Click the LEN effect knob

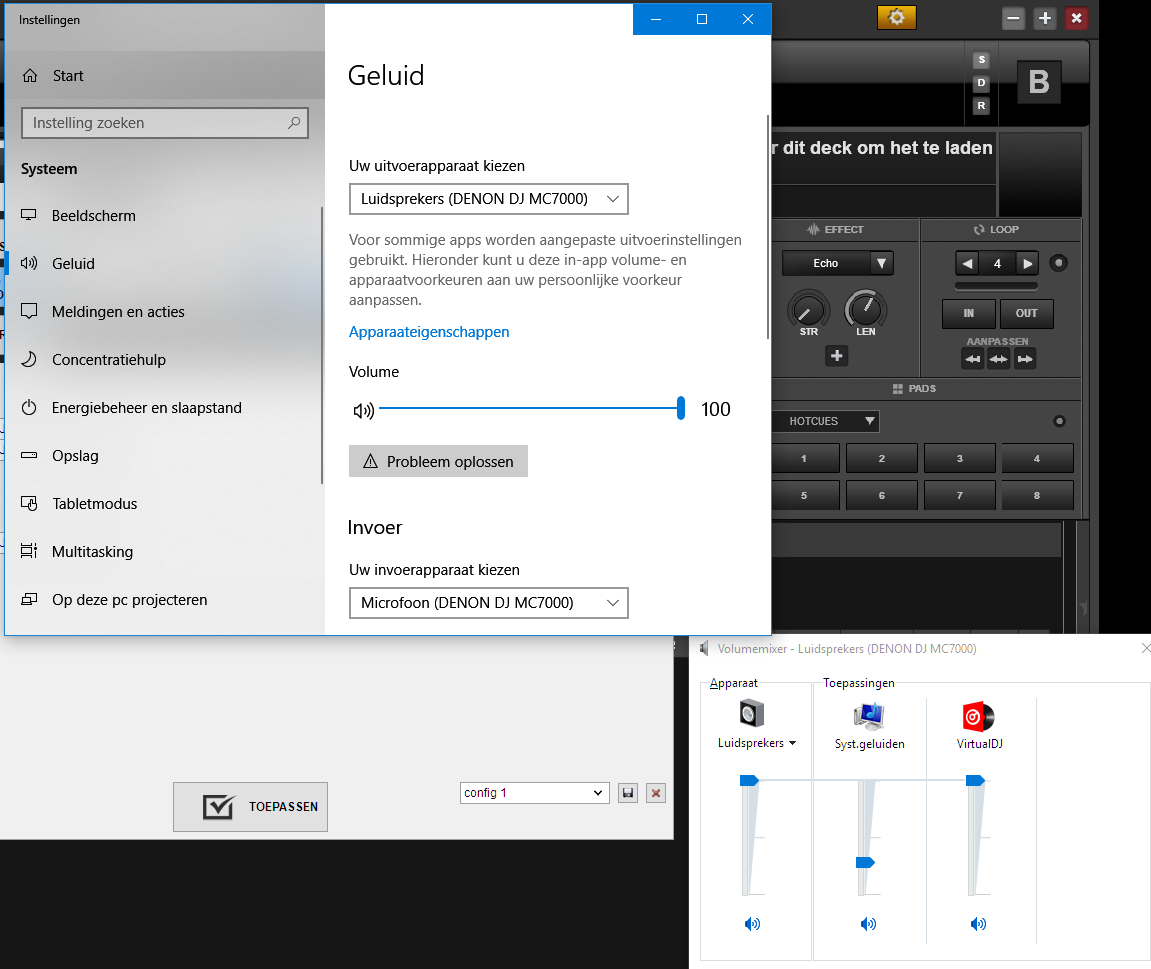point(865,309)
